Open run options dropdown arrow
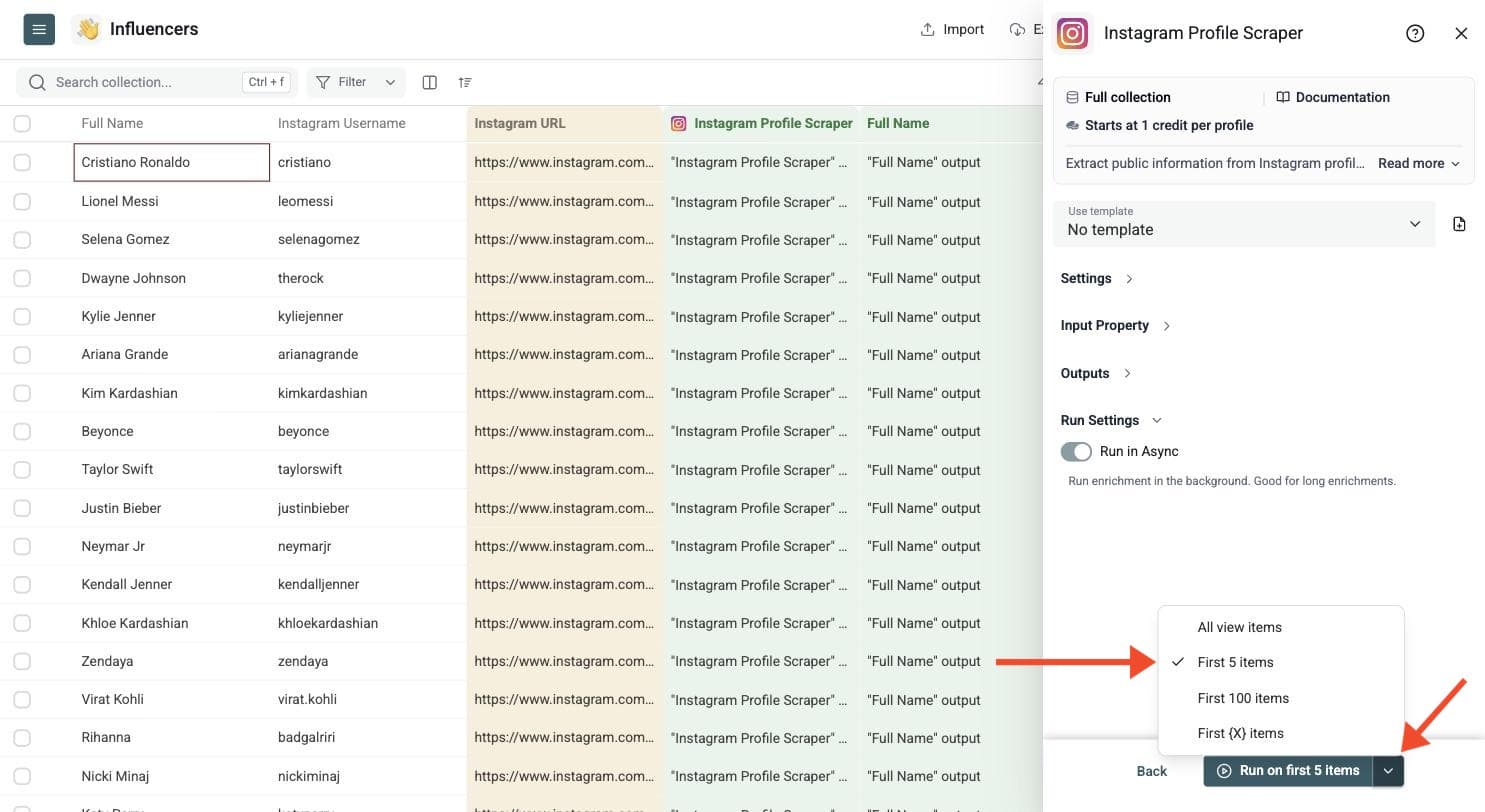Viewport: 1485px width, 812px height. (x=1388, y=771)
